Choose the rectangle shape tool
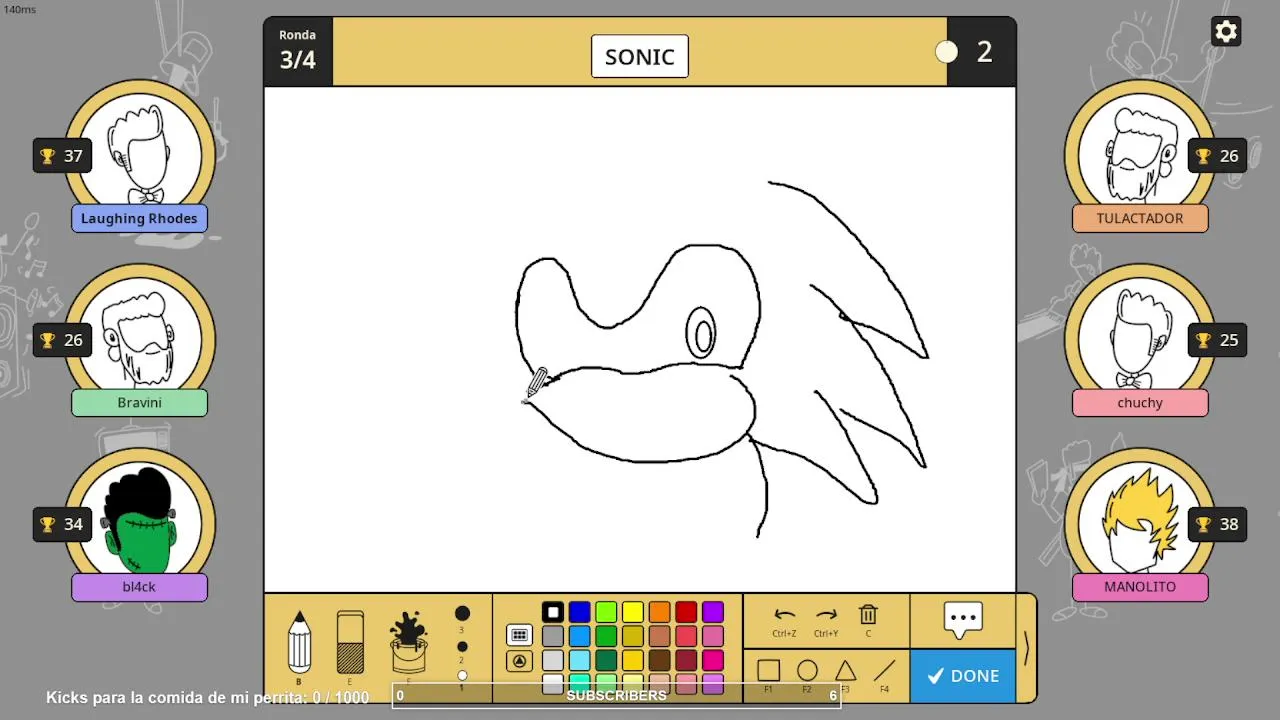This screenshot has height=720, width=1280. coord(768,670)
